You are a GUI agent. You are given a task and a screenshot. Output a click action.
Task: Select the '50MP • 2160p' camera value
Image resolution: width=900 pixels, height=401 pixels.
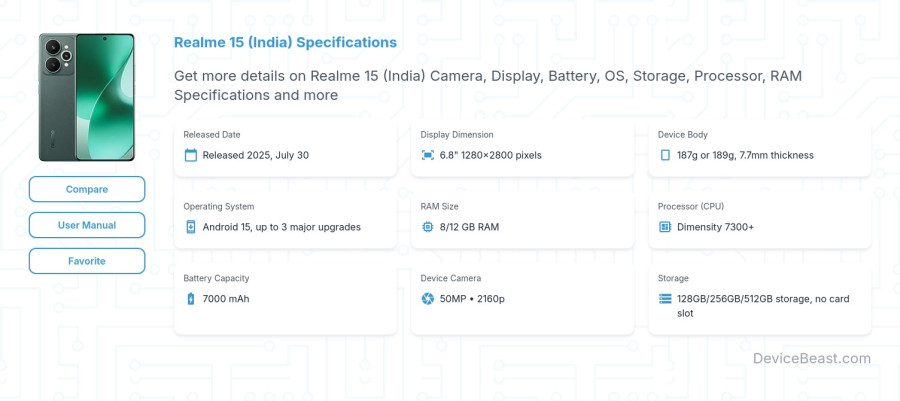pos(472,298)
